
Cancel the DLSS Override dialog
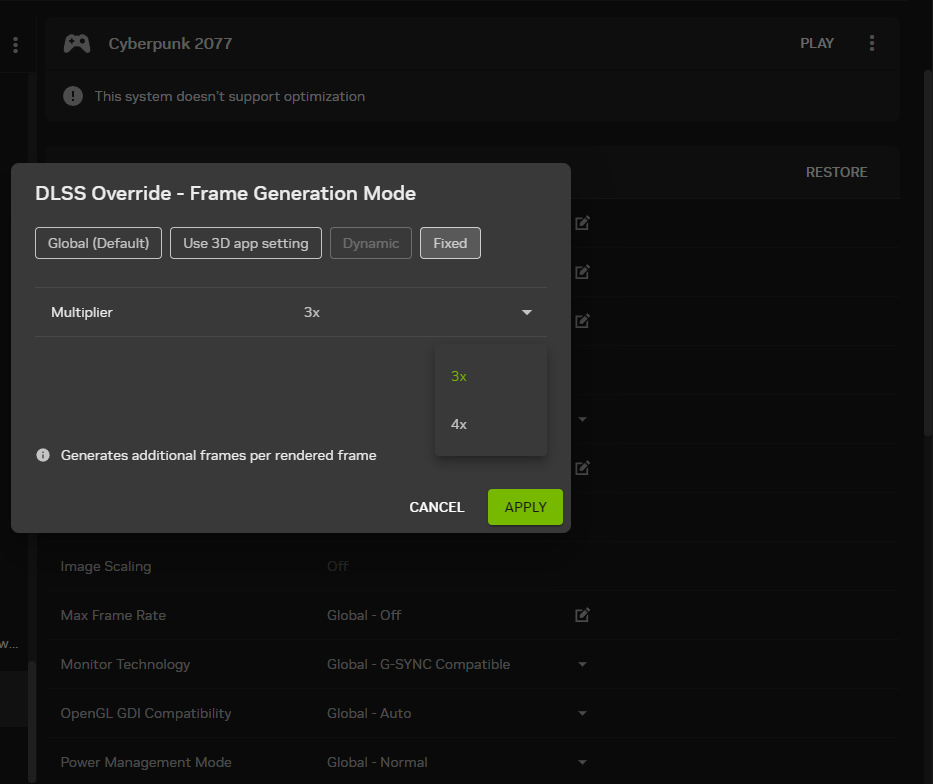tap(437, 507)
